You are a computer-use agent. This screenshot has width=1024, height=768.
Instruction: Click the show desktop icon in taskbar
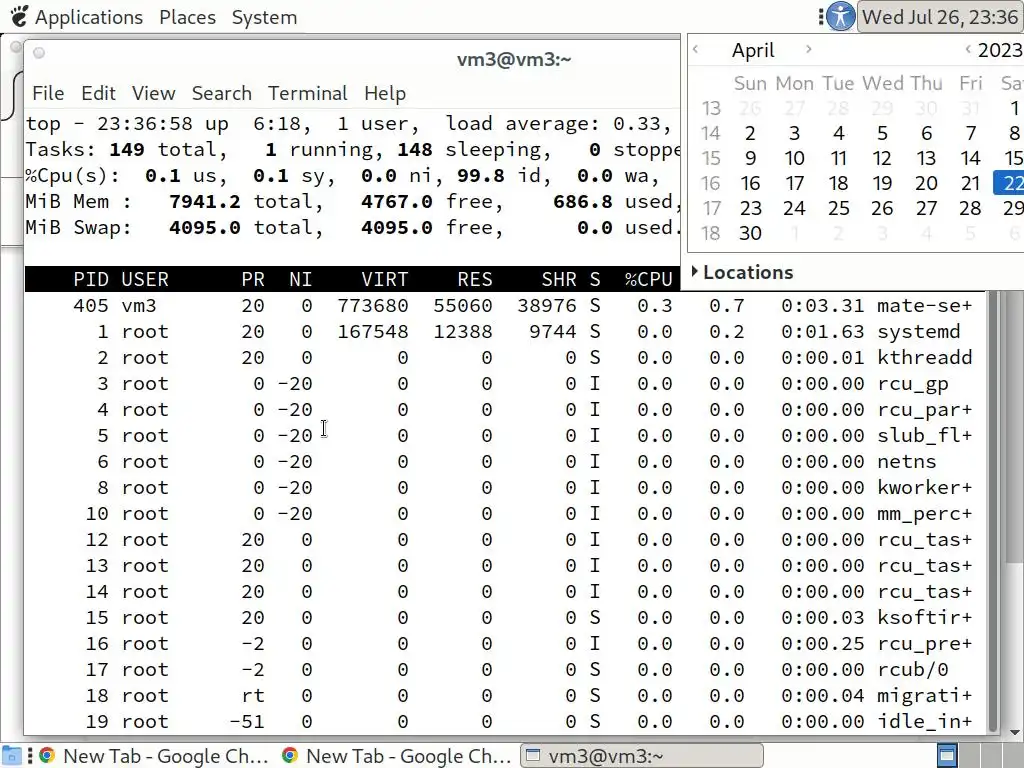coord(11,756)
